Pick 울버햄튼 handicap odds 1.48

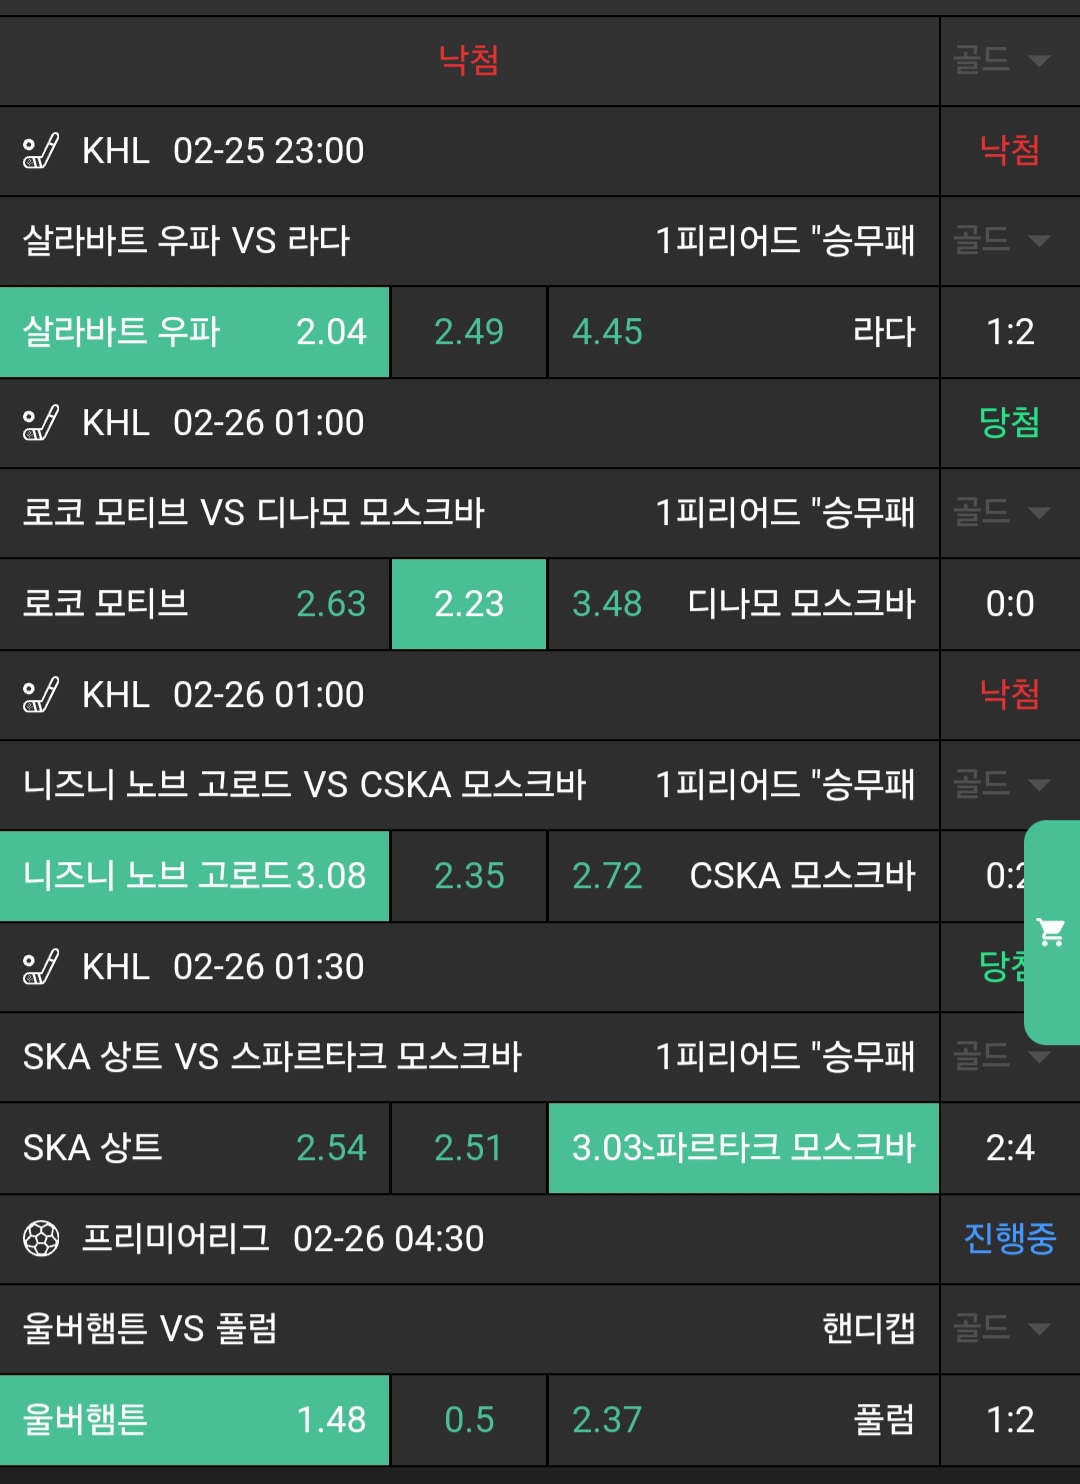pos(194,1420)
